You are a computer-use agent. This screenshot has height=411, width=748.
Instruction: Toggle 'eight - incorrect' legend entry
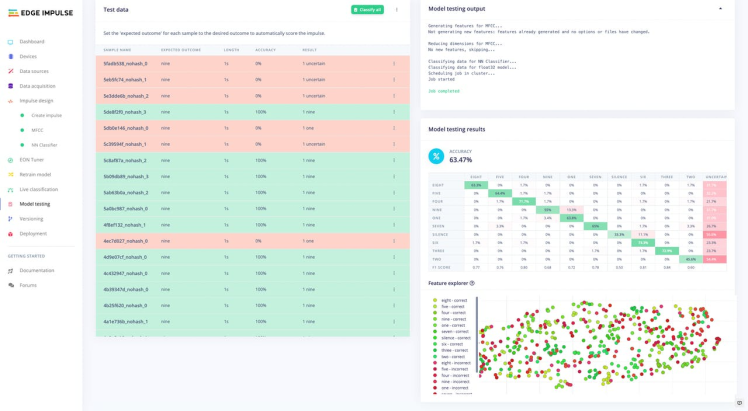[453, 362]
